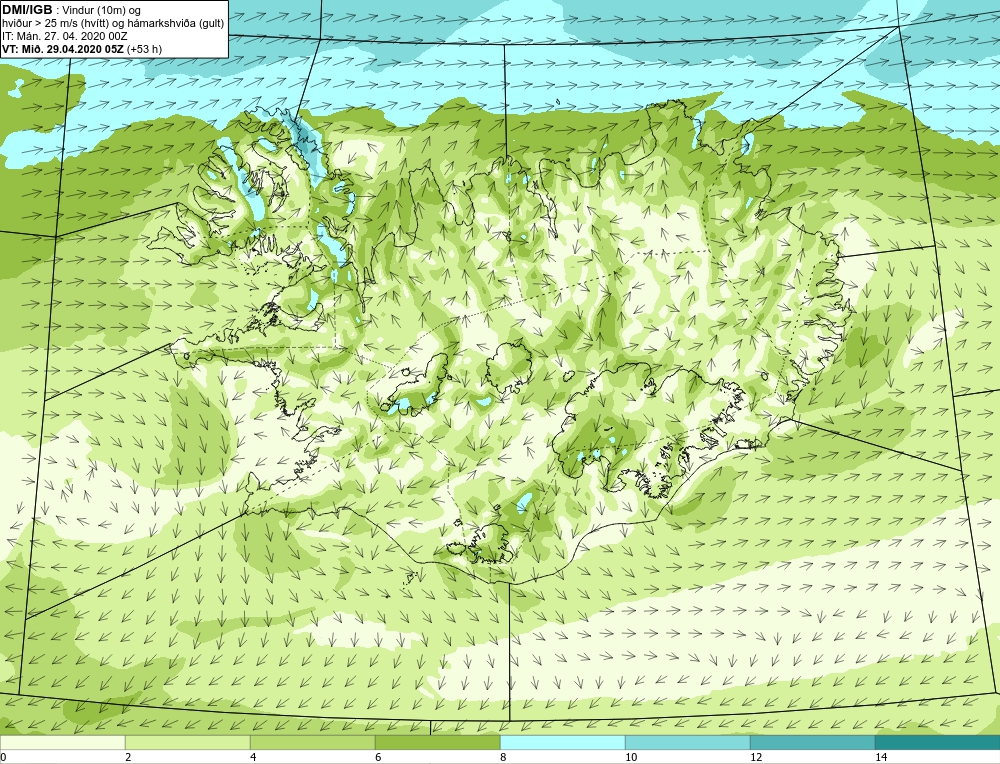The image size is (1000, 764).
Task: Click the 4–6 m/s green legend swatch
Action: coord(312,743)
